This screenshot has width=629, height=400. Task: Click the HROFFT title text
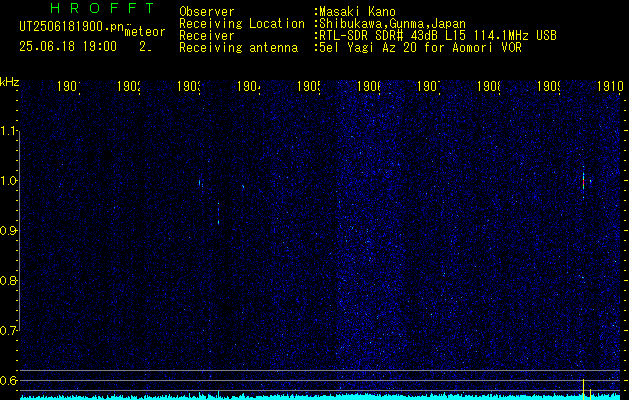103,8
